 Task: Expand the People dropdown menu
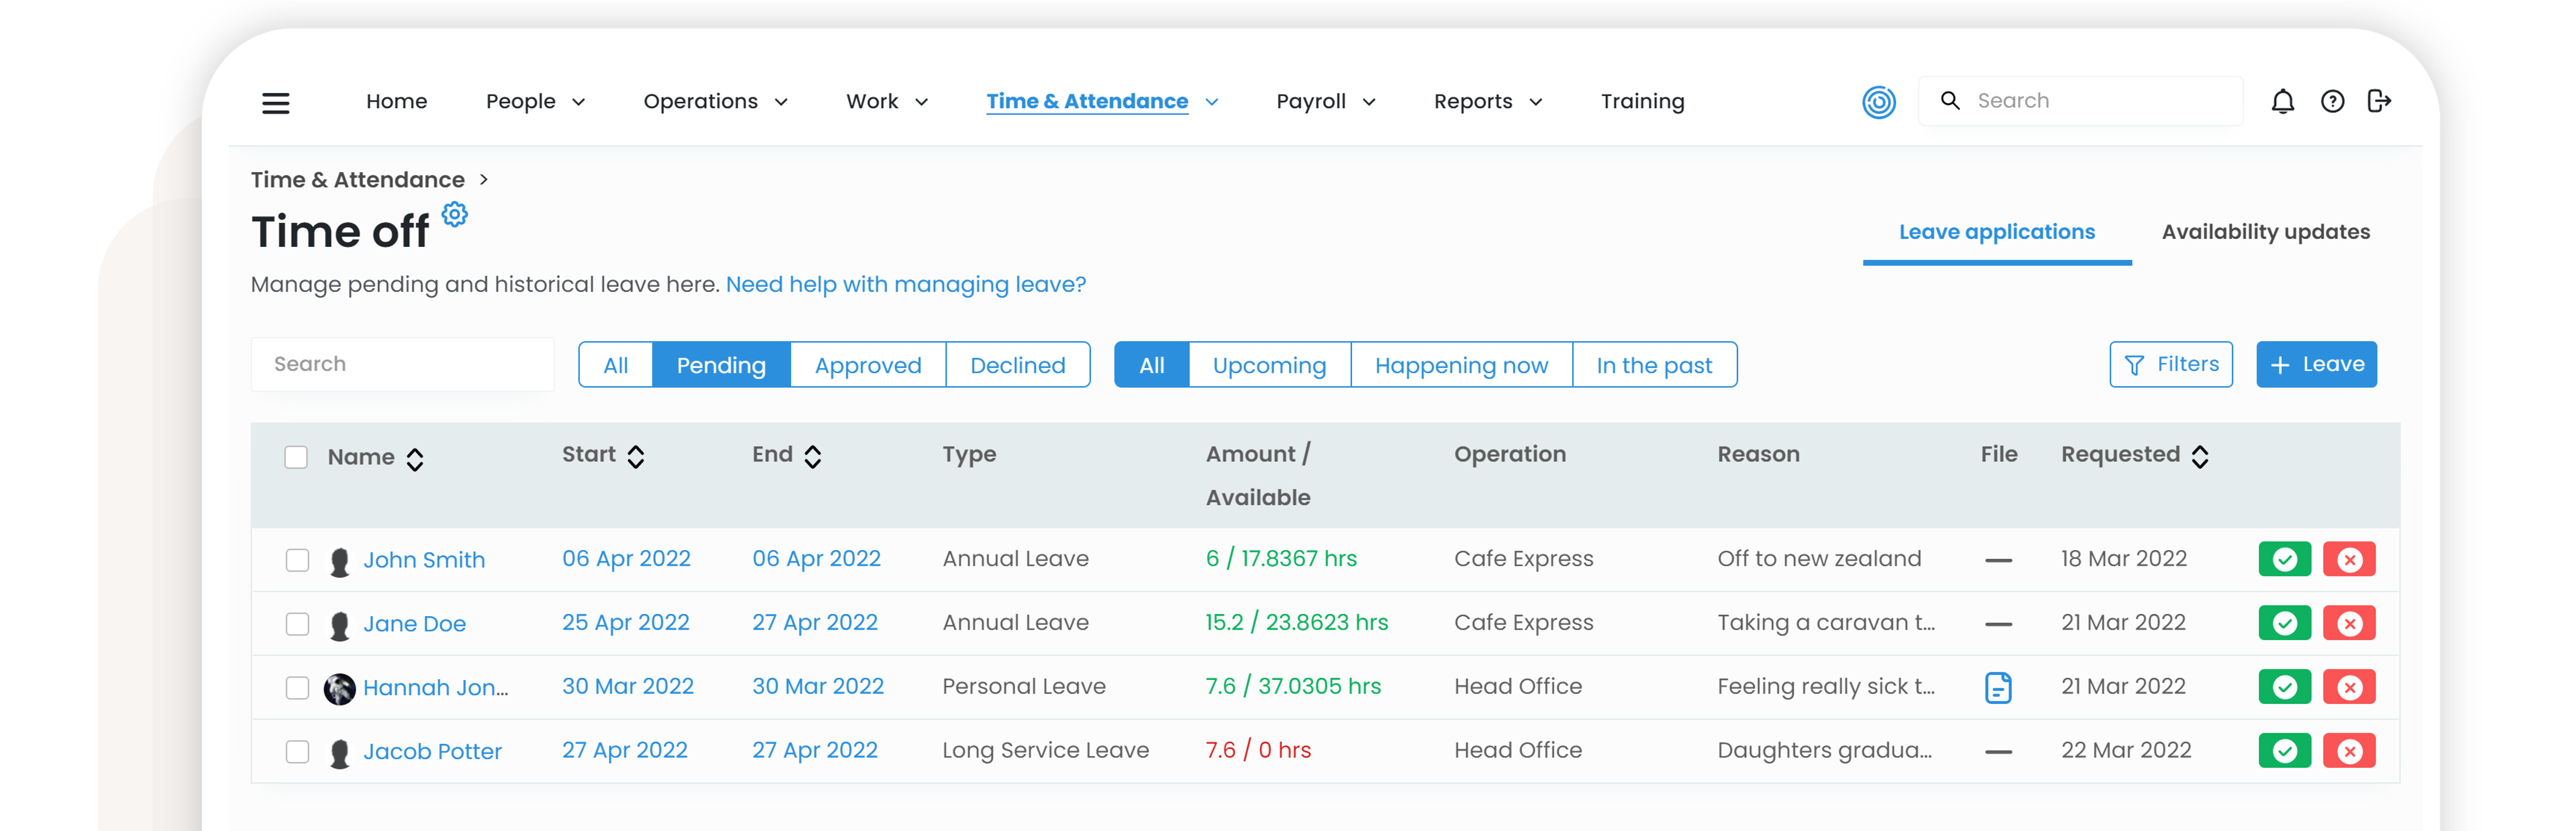coord(535,101)
